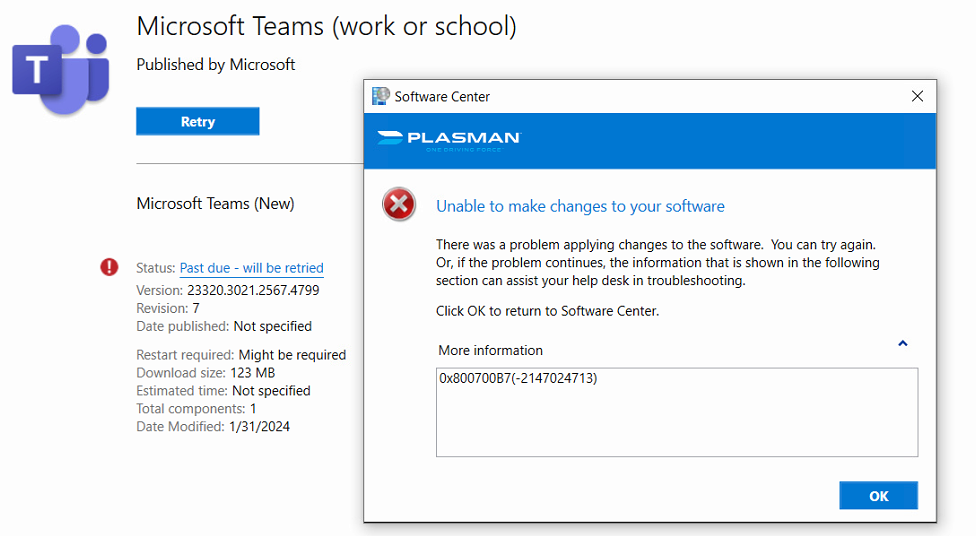Click 'Estimated time: Not specified' line
This screenshot has height=536, width=976.
tap(223, 391)
